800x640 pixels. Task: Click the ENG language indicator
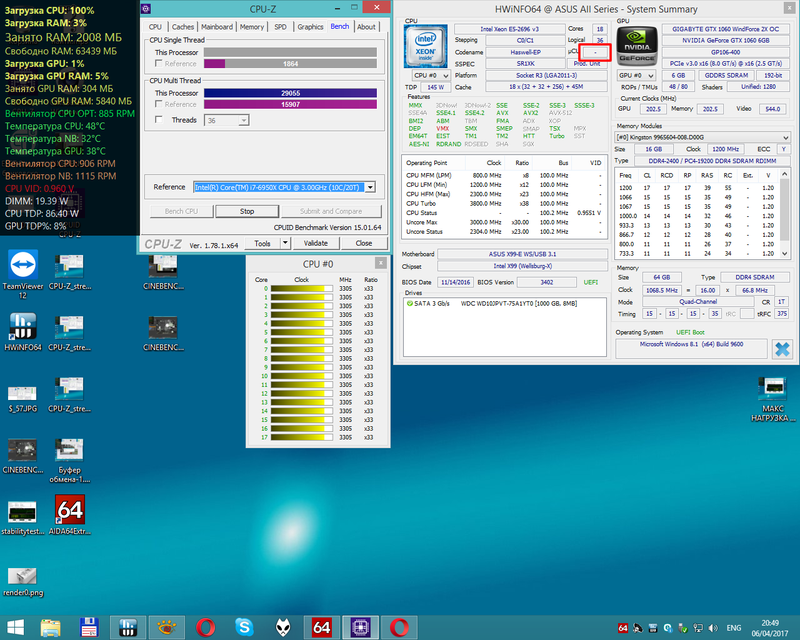pyautogui.click(x=734, y=628)
